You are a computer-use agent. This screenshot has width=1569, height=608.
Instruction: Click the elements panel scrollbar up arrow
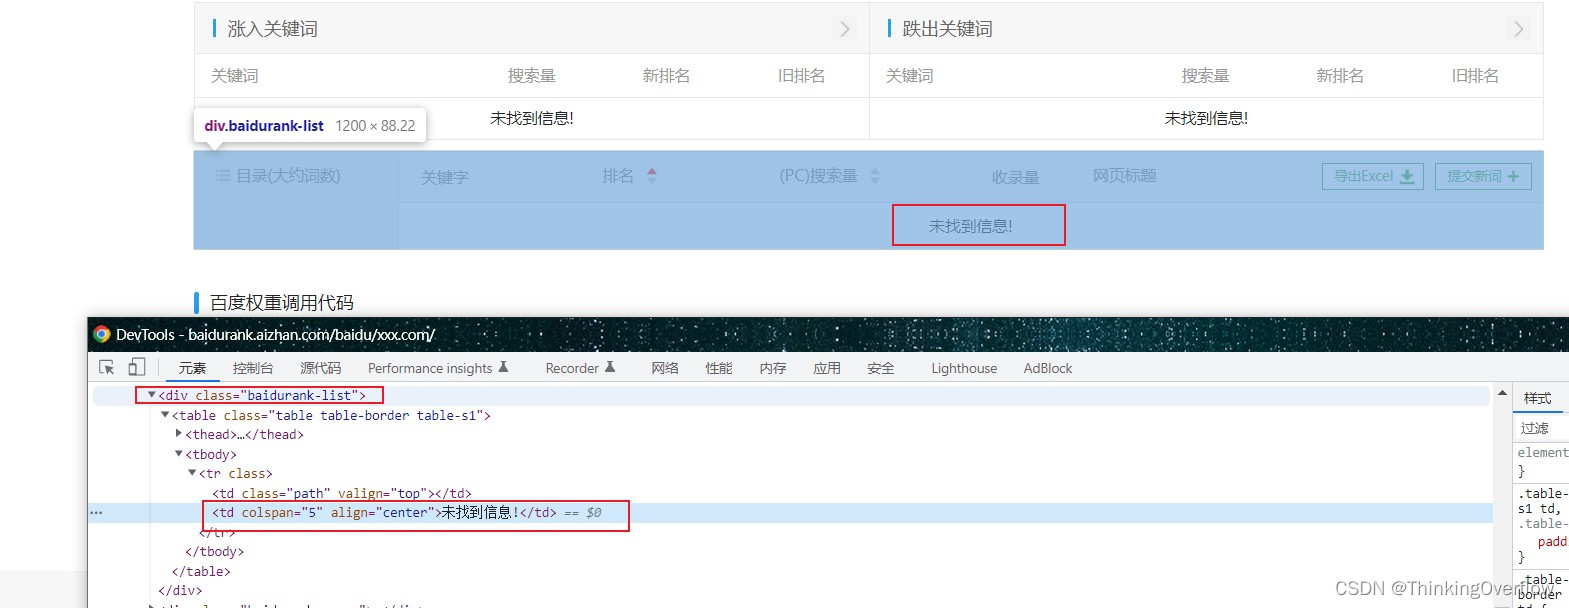click(x=1502, y=394)
